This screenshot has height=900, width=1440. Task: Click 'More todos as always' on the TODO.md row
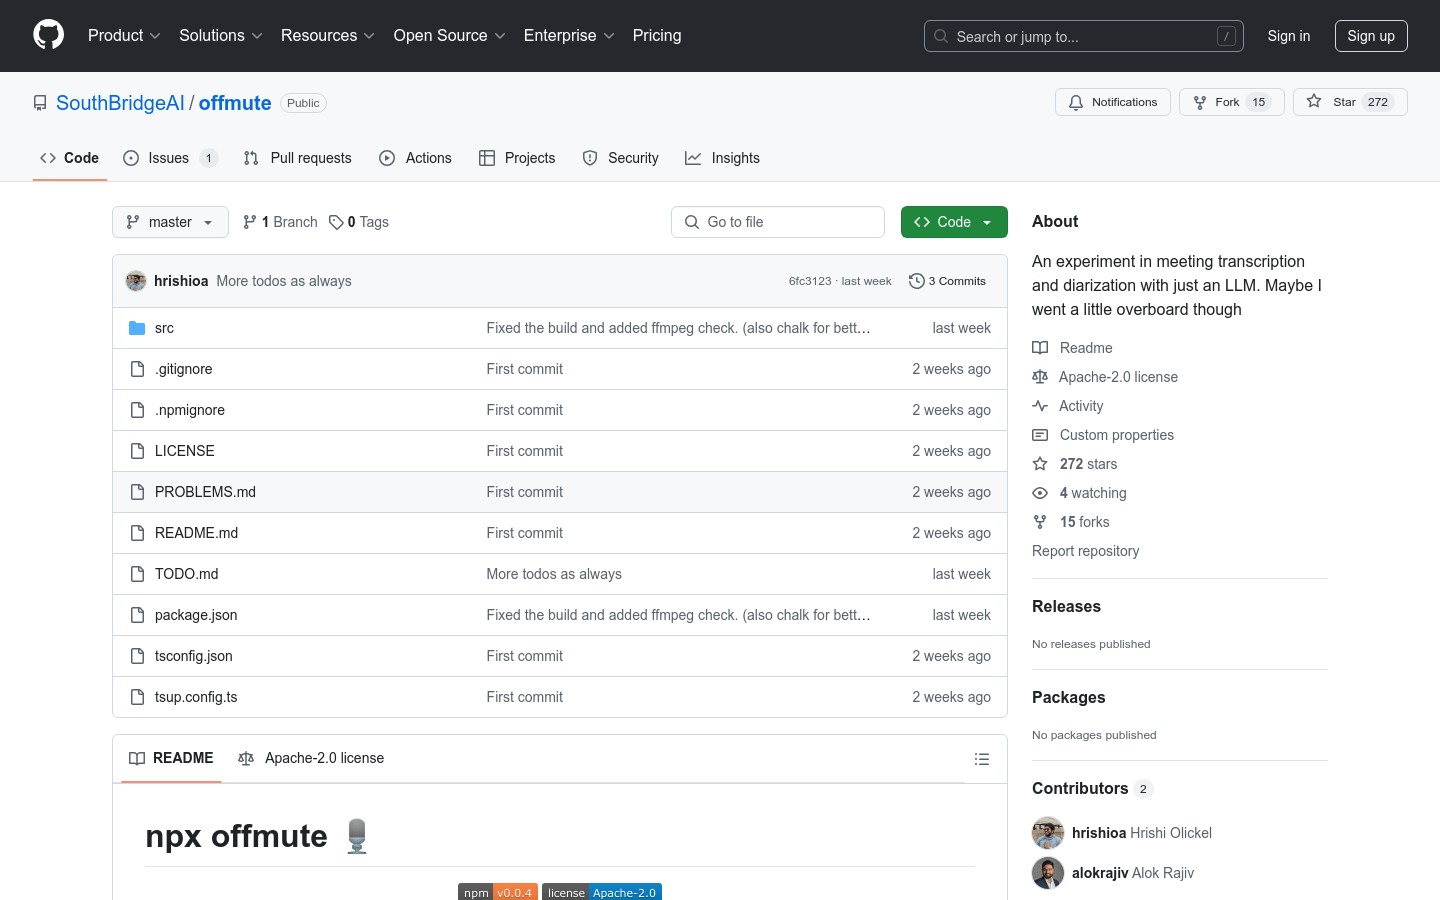(554, 574)
